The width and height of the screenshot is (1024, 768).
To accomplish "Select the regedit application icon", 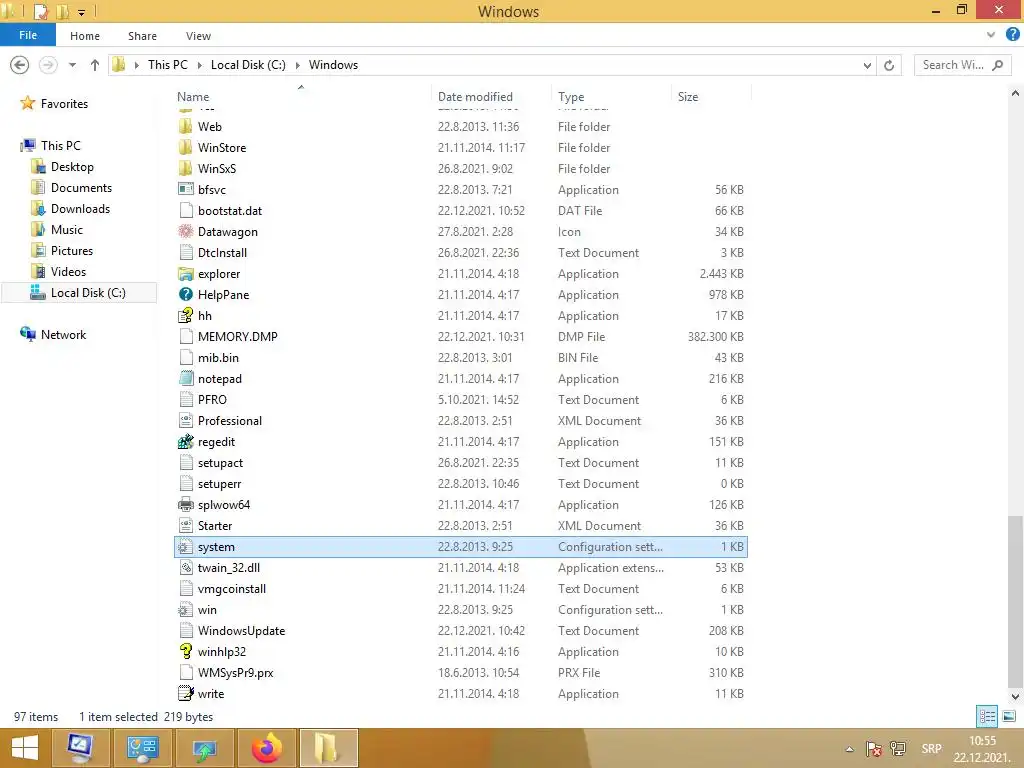I will [x=186, y=441].
